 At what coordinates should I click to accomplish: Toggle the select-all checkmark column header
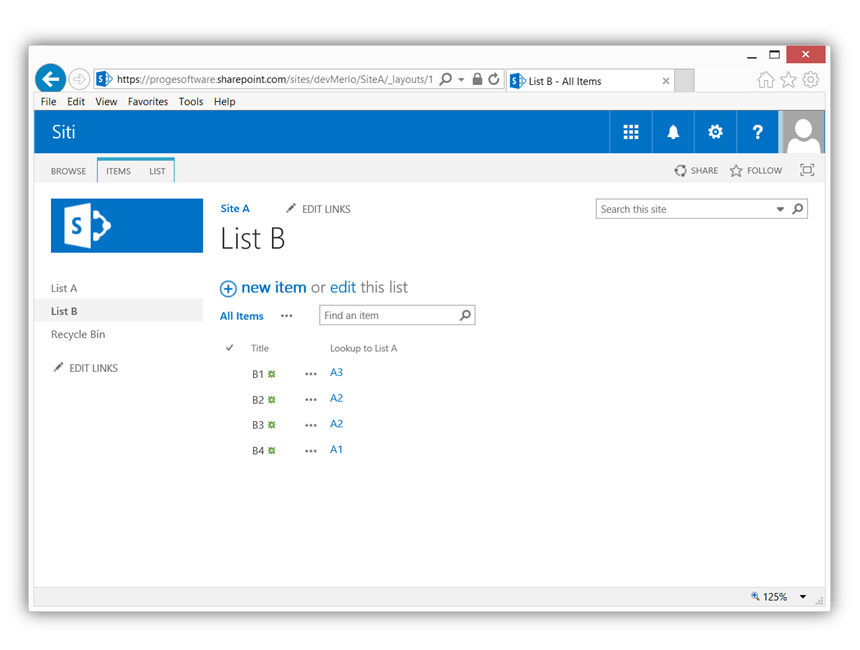[229, 348]
